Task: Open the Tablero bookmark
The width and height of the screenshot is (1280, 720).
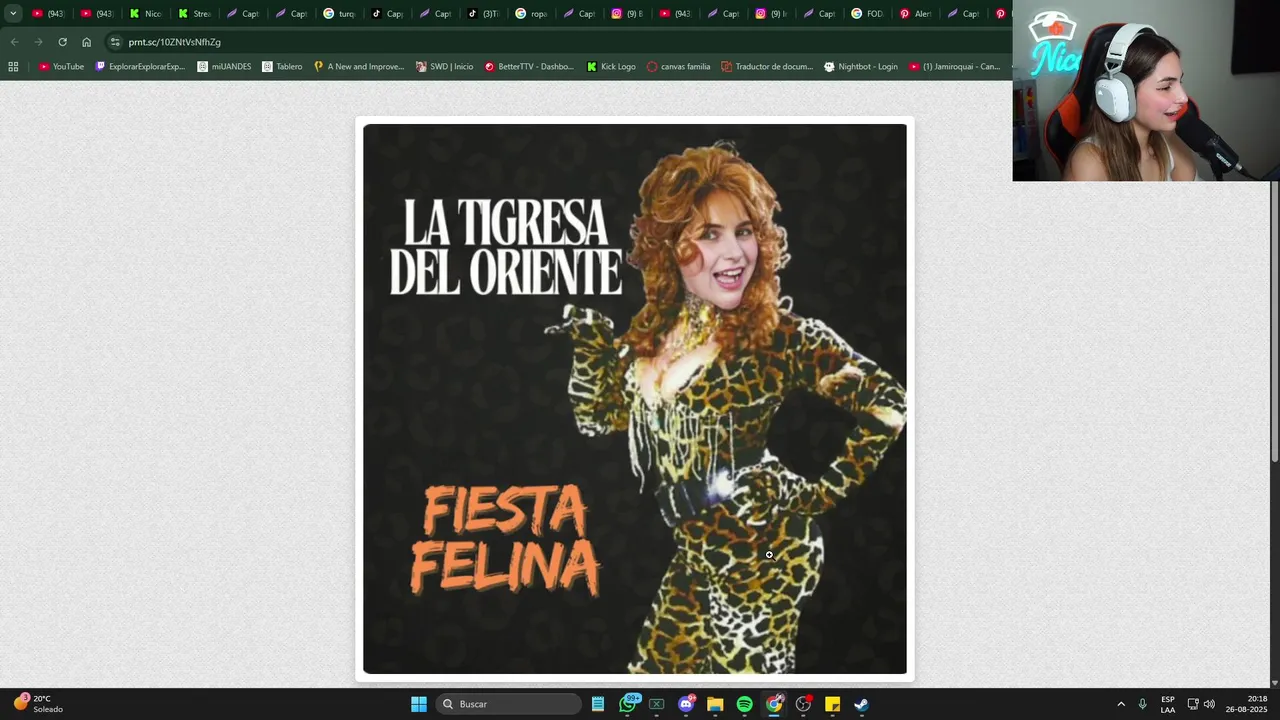Action: 282,67
